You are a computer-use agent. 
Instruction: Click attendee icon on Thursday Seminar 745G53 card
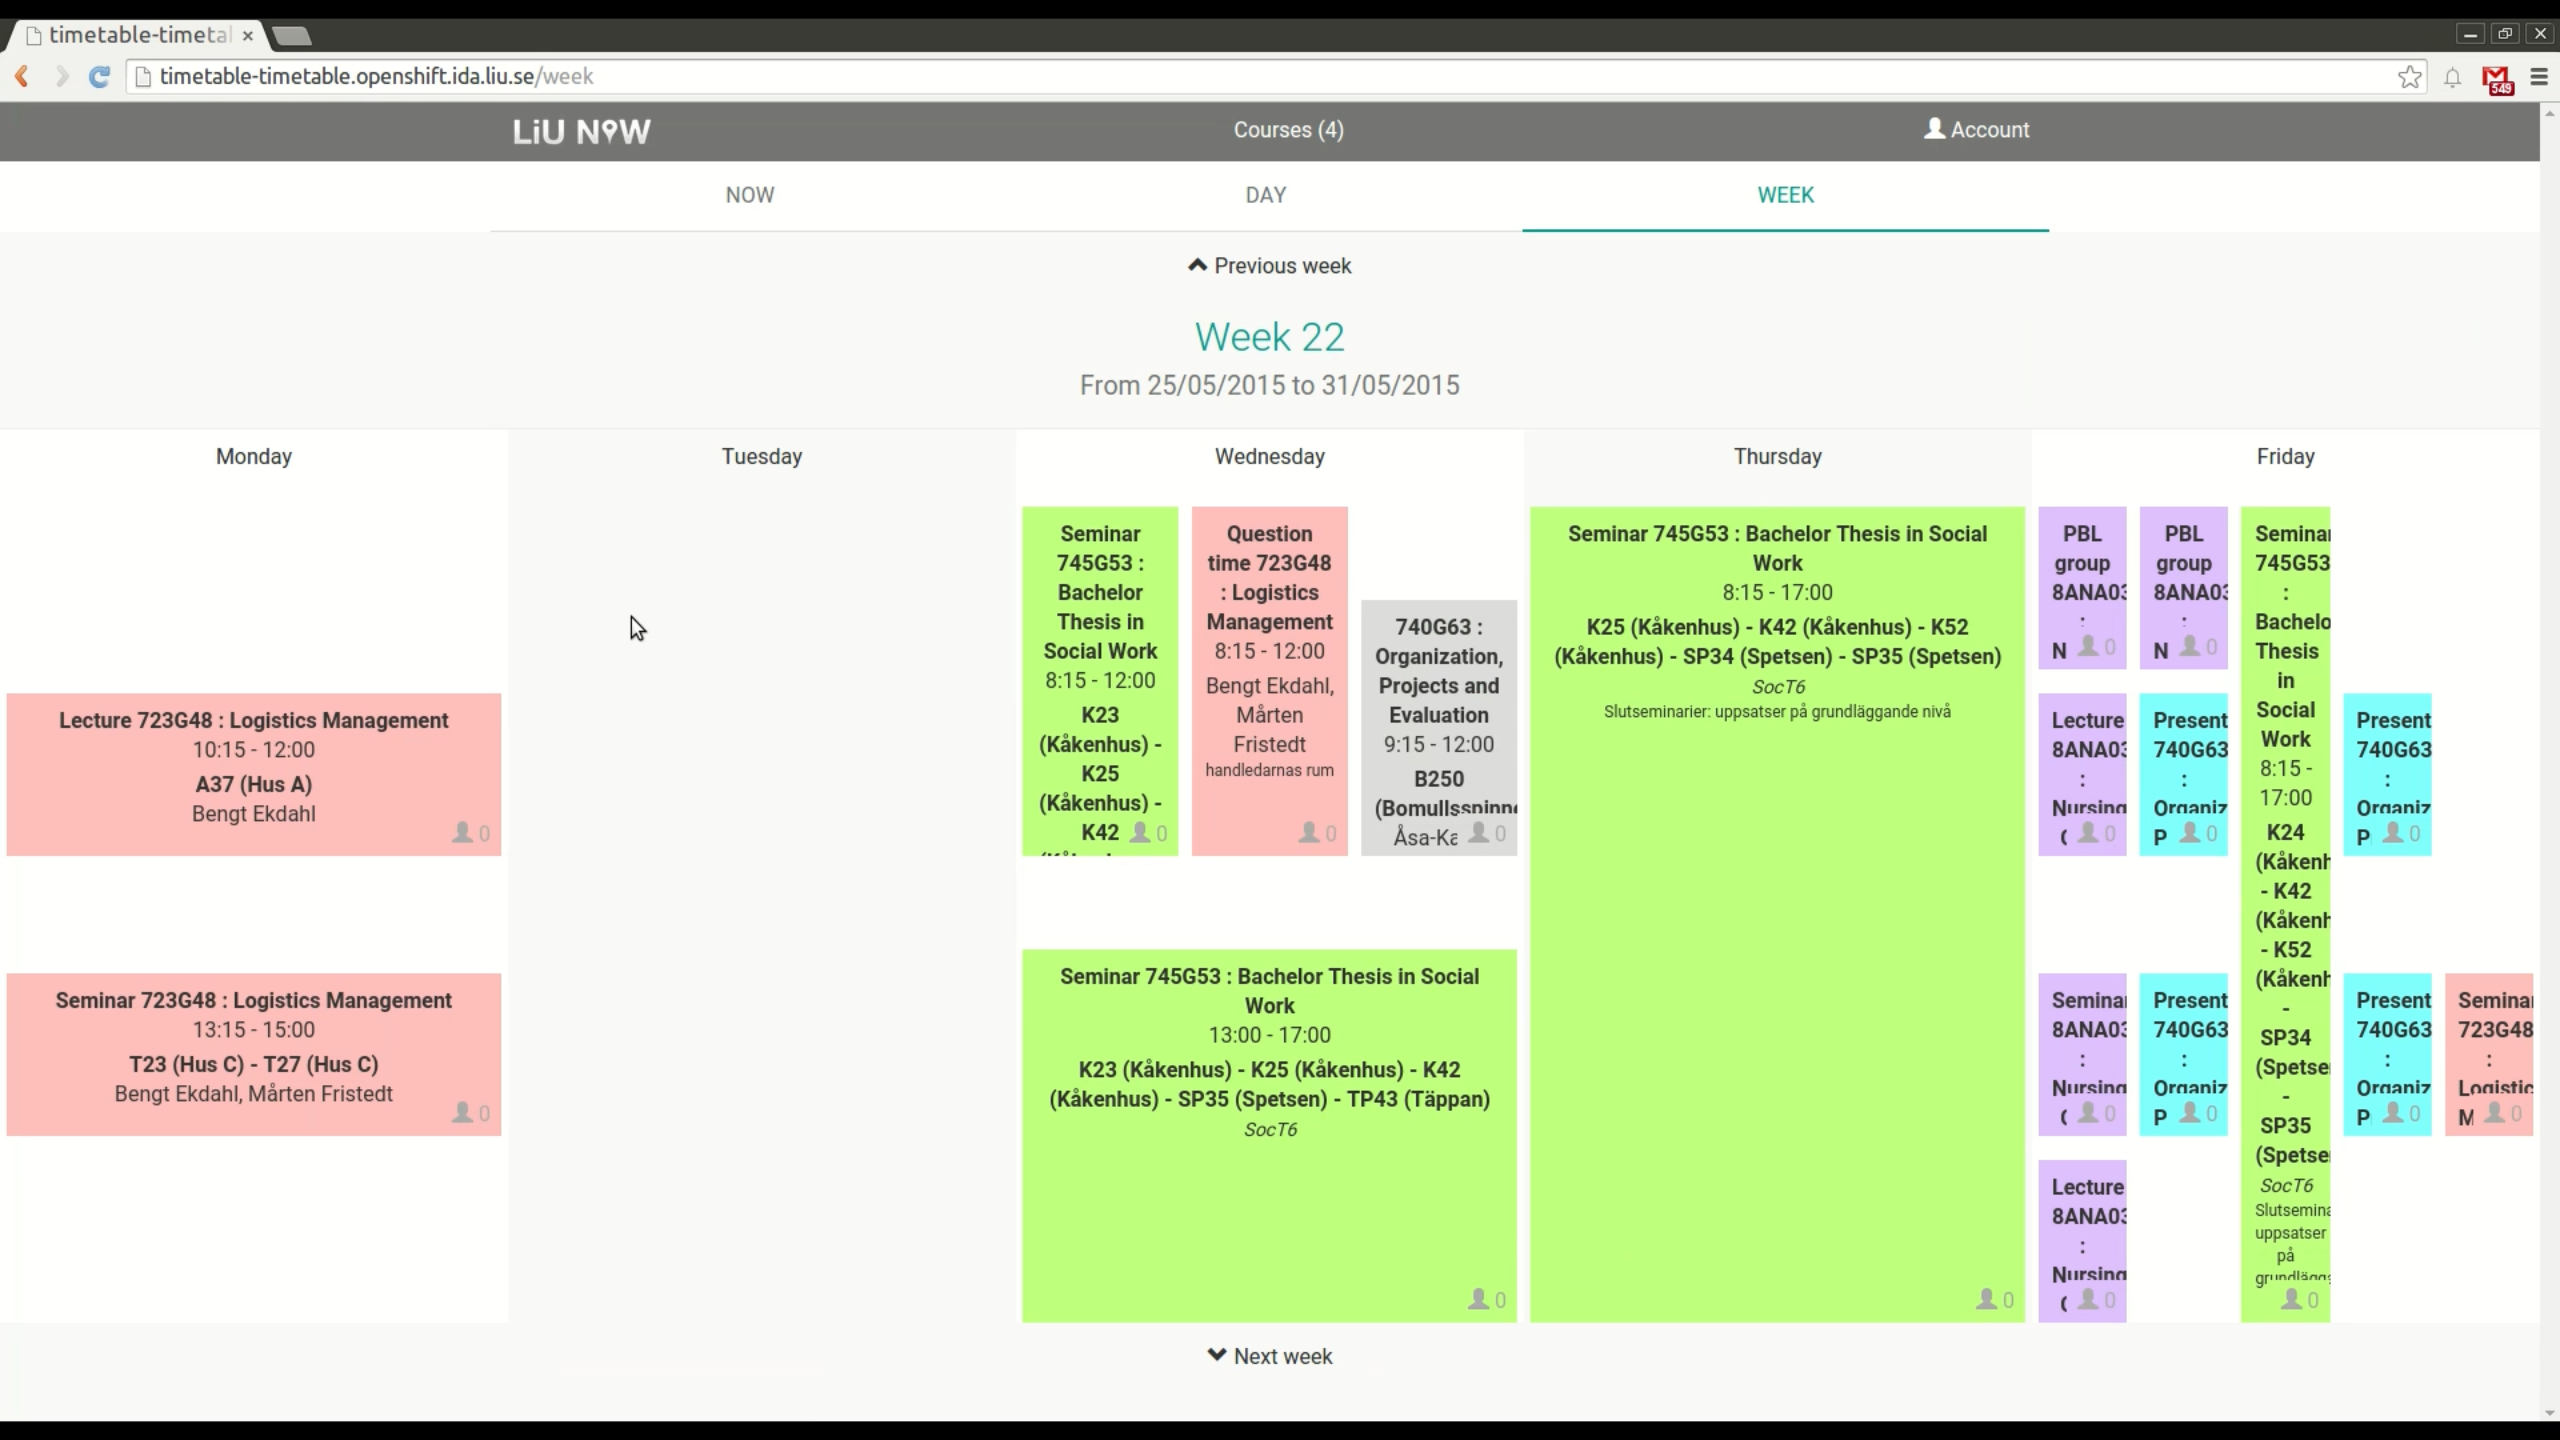(1986, 1298)
